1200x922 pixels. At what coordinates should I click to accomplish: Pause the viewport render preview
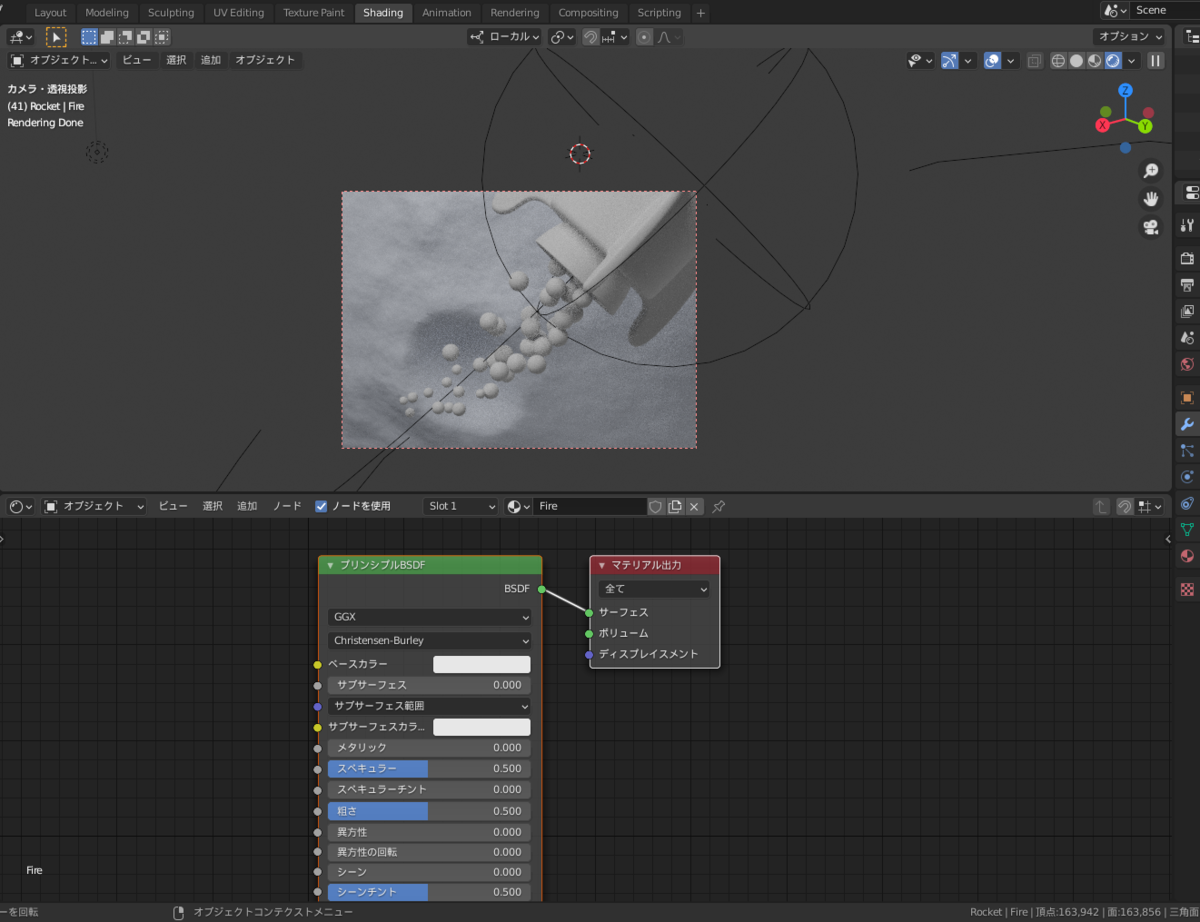(1156, 61)
